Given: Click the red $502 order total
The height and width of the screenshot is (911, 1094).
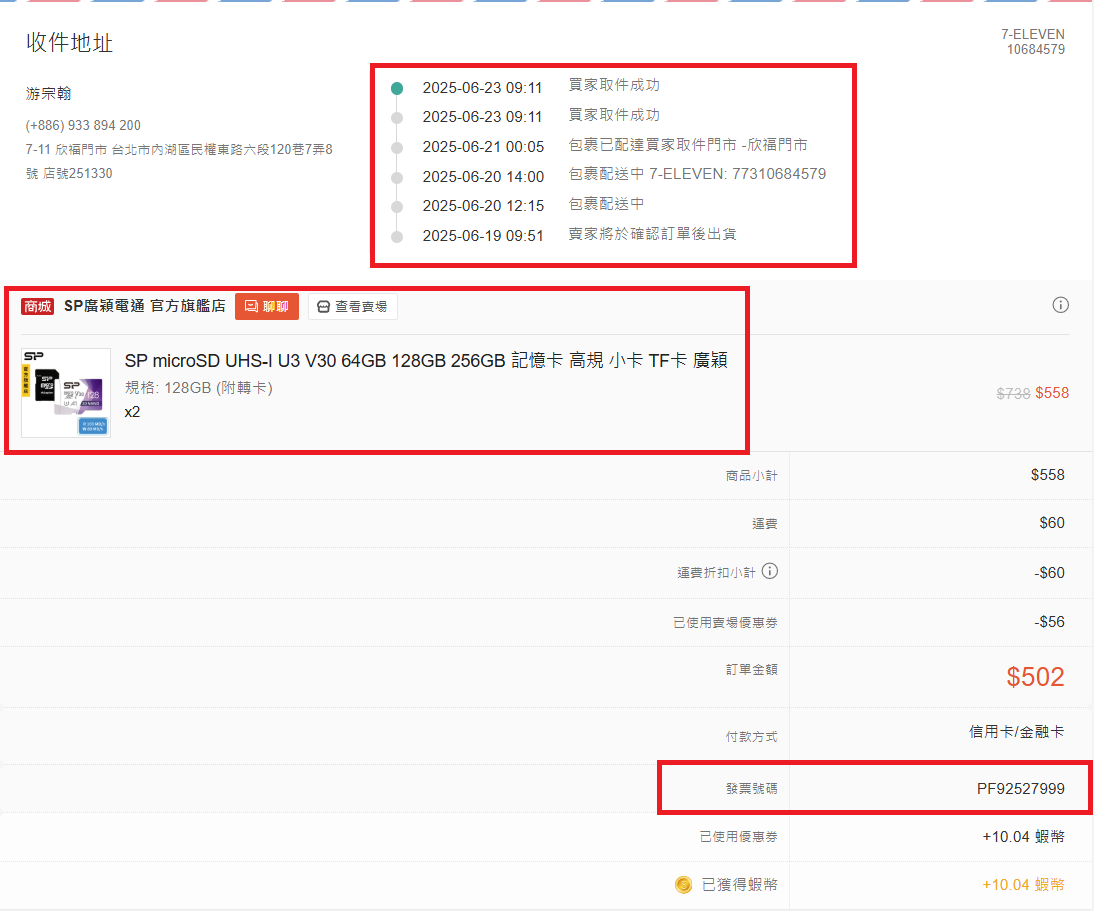Looking at the screenshot, I should 1035,677.
